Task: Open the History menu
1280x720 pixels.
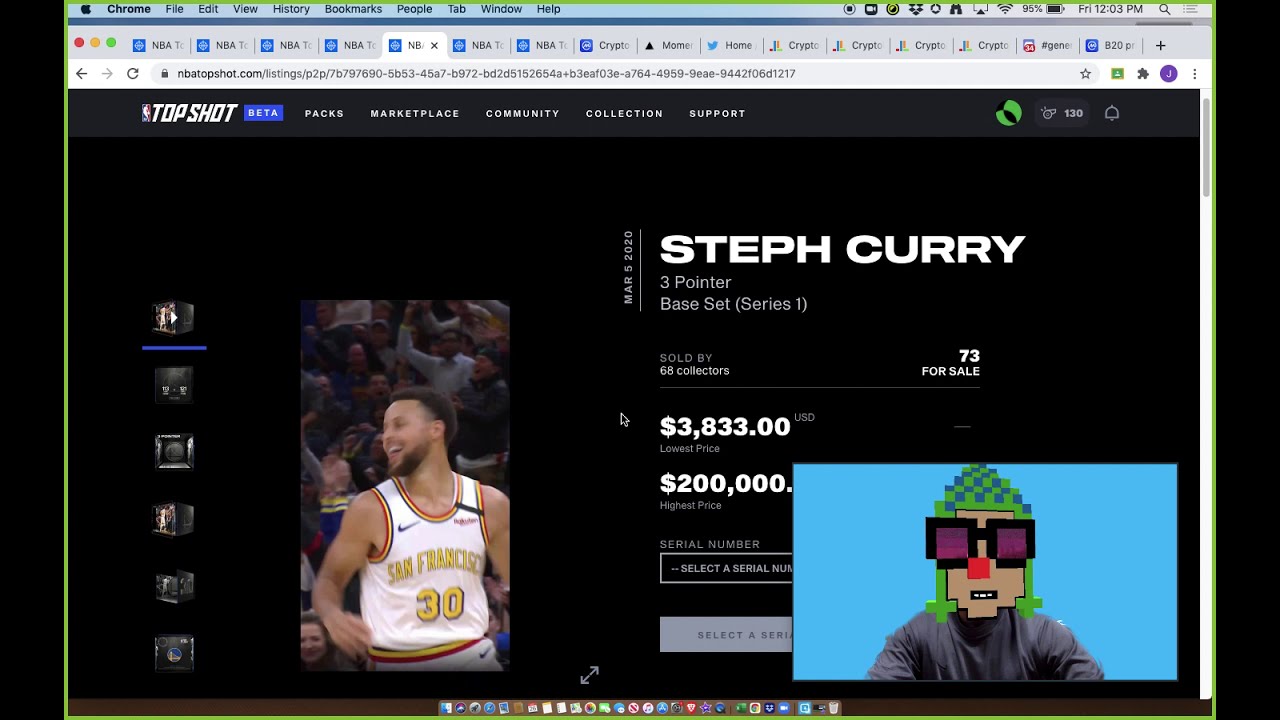Action: pos(291,9)
